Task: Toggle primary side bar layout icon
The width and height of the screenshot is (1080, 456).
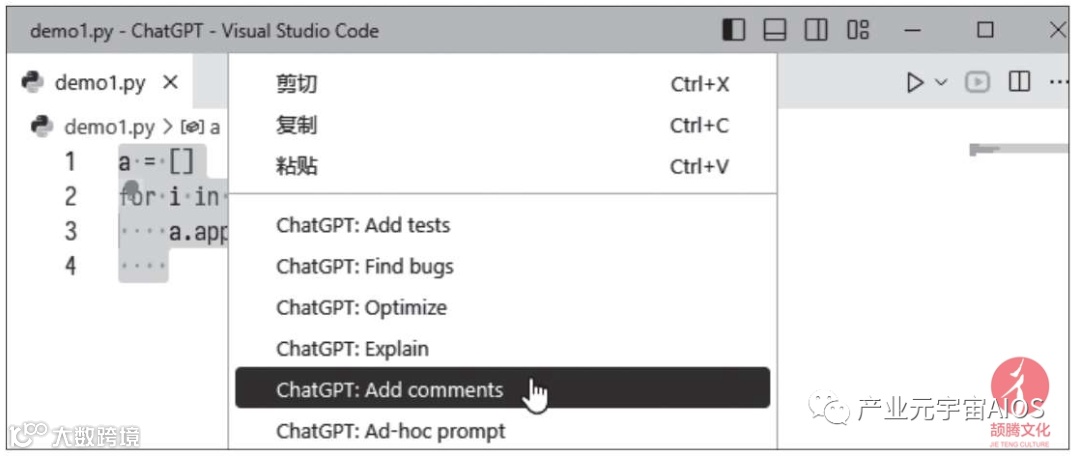Action: (x=734, y=30)
